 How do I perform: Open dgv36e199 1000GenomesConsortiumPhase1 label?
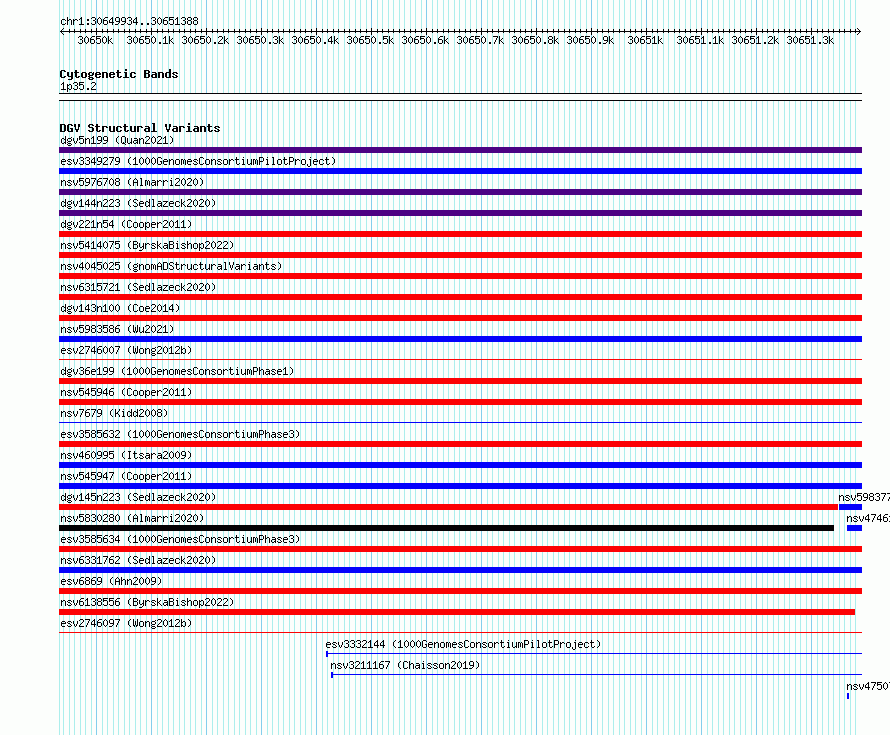click(177, 371)
